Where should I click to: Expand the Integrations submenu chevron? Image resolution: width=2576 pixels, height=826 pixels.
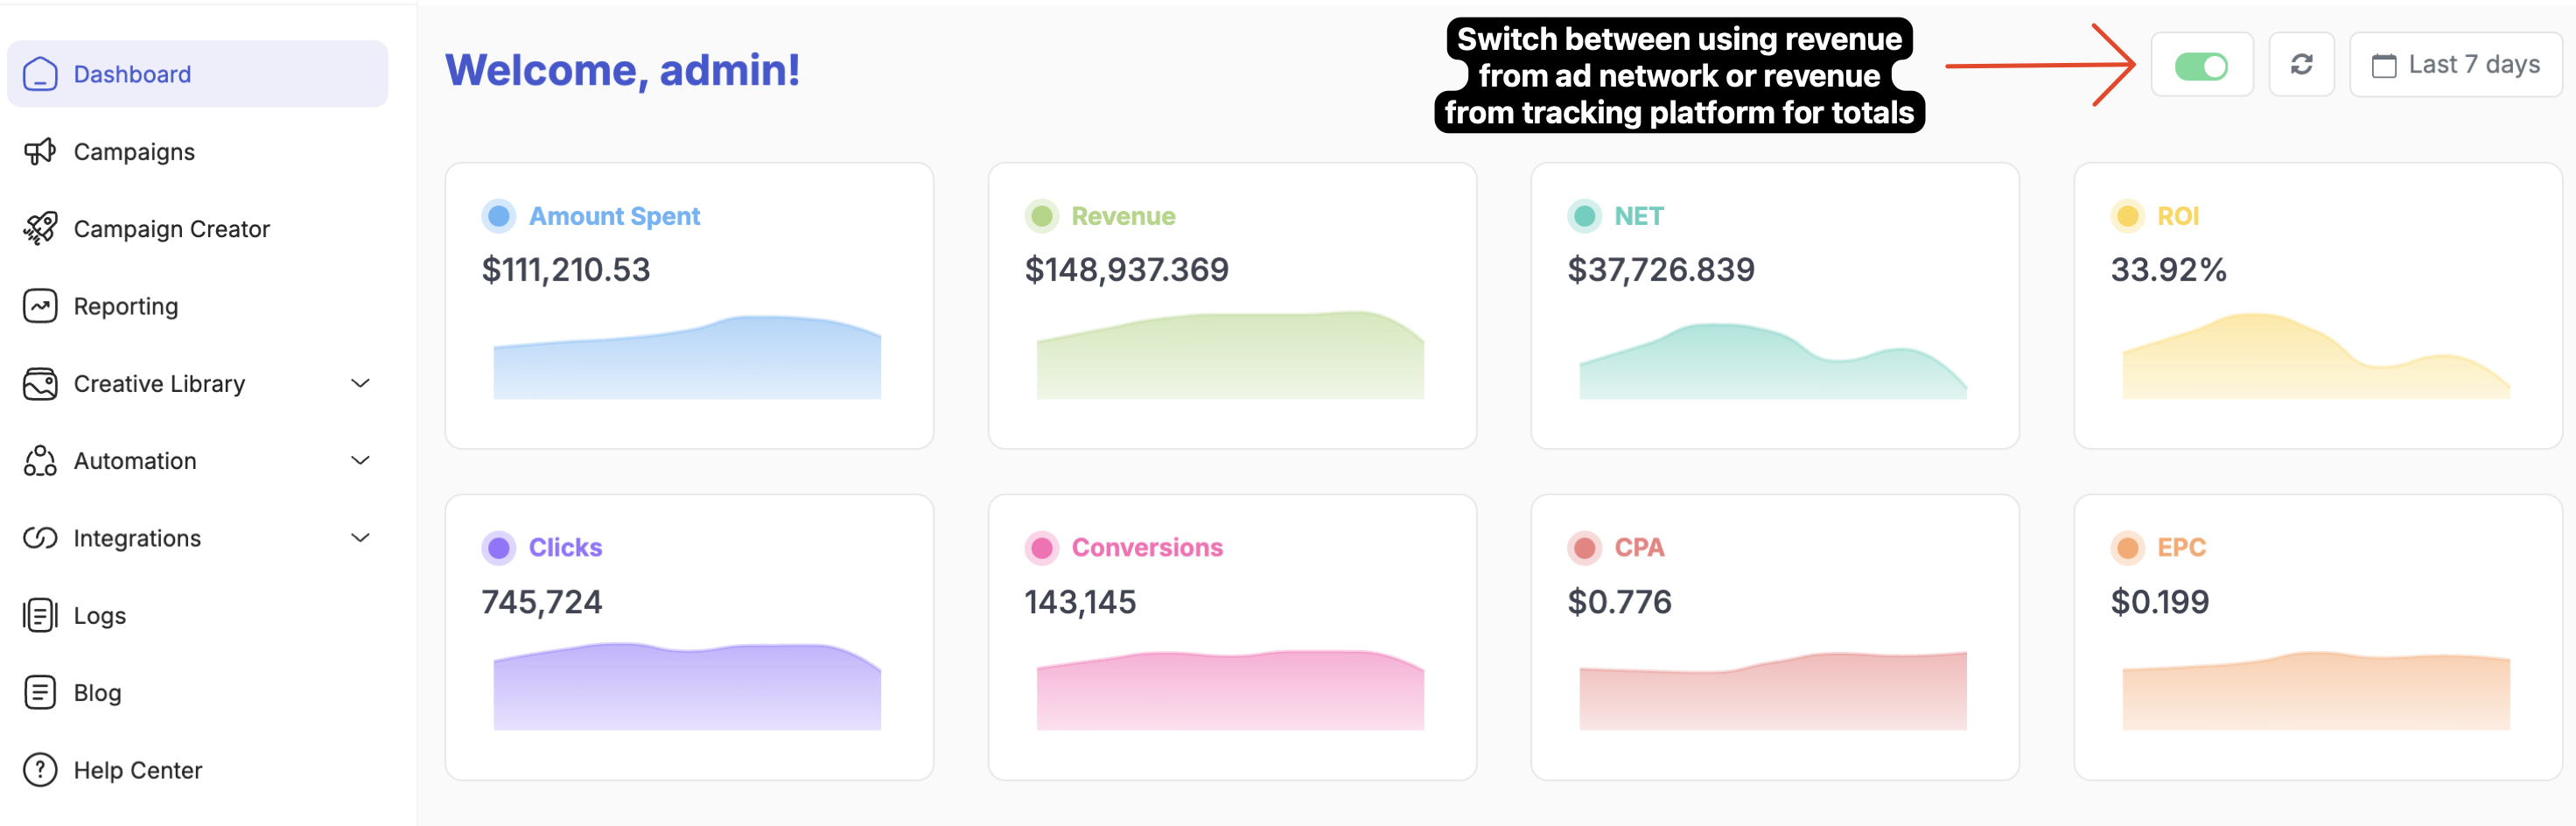pyautogui.click(x=361, y=538)
